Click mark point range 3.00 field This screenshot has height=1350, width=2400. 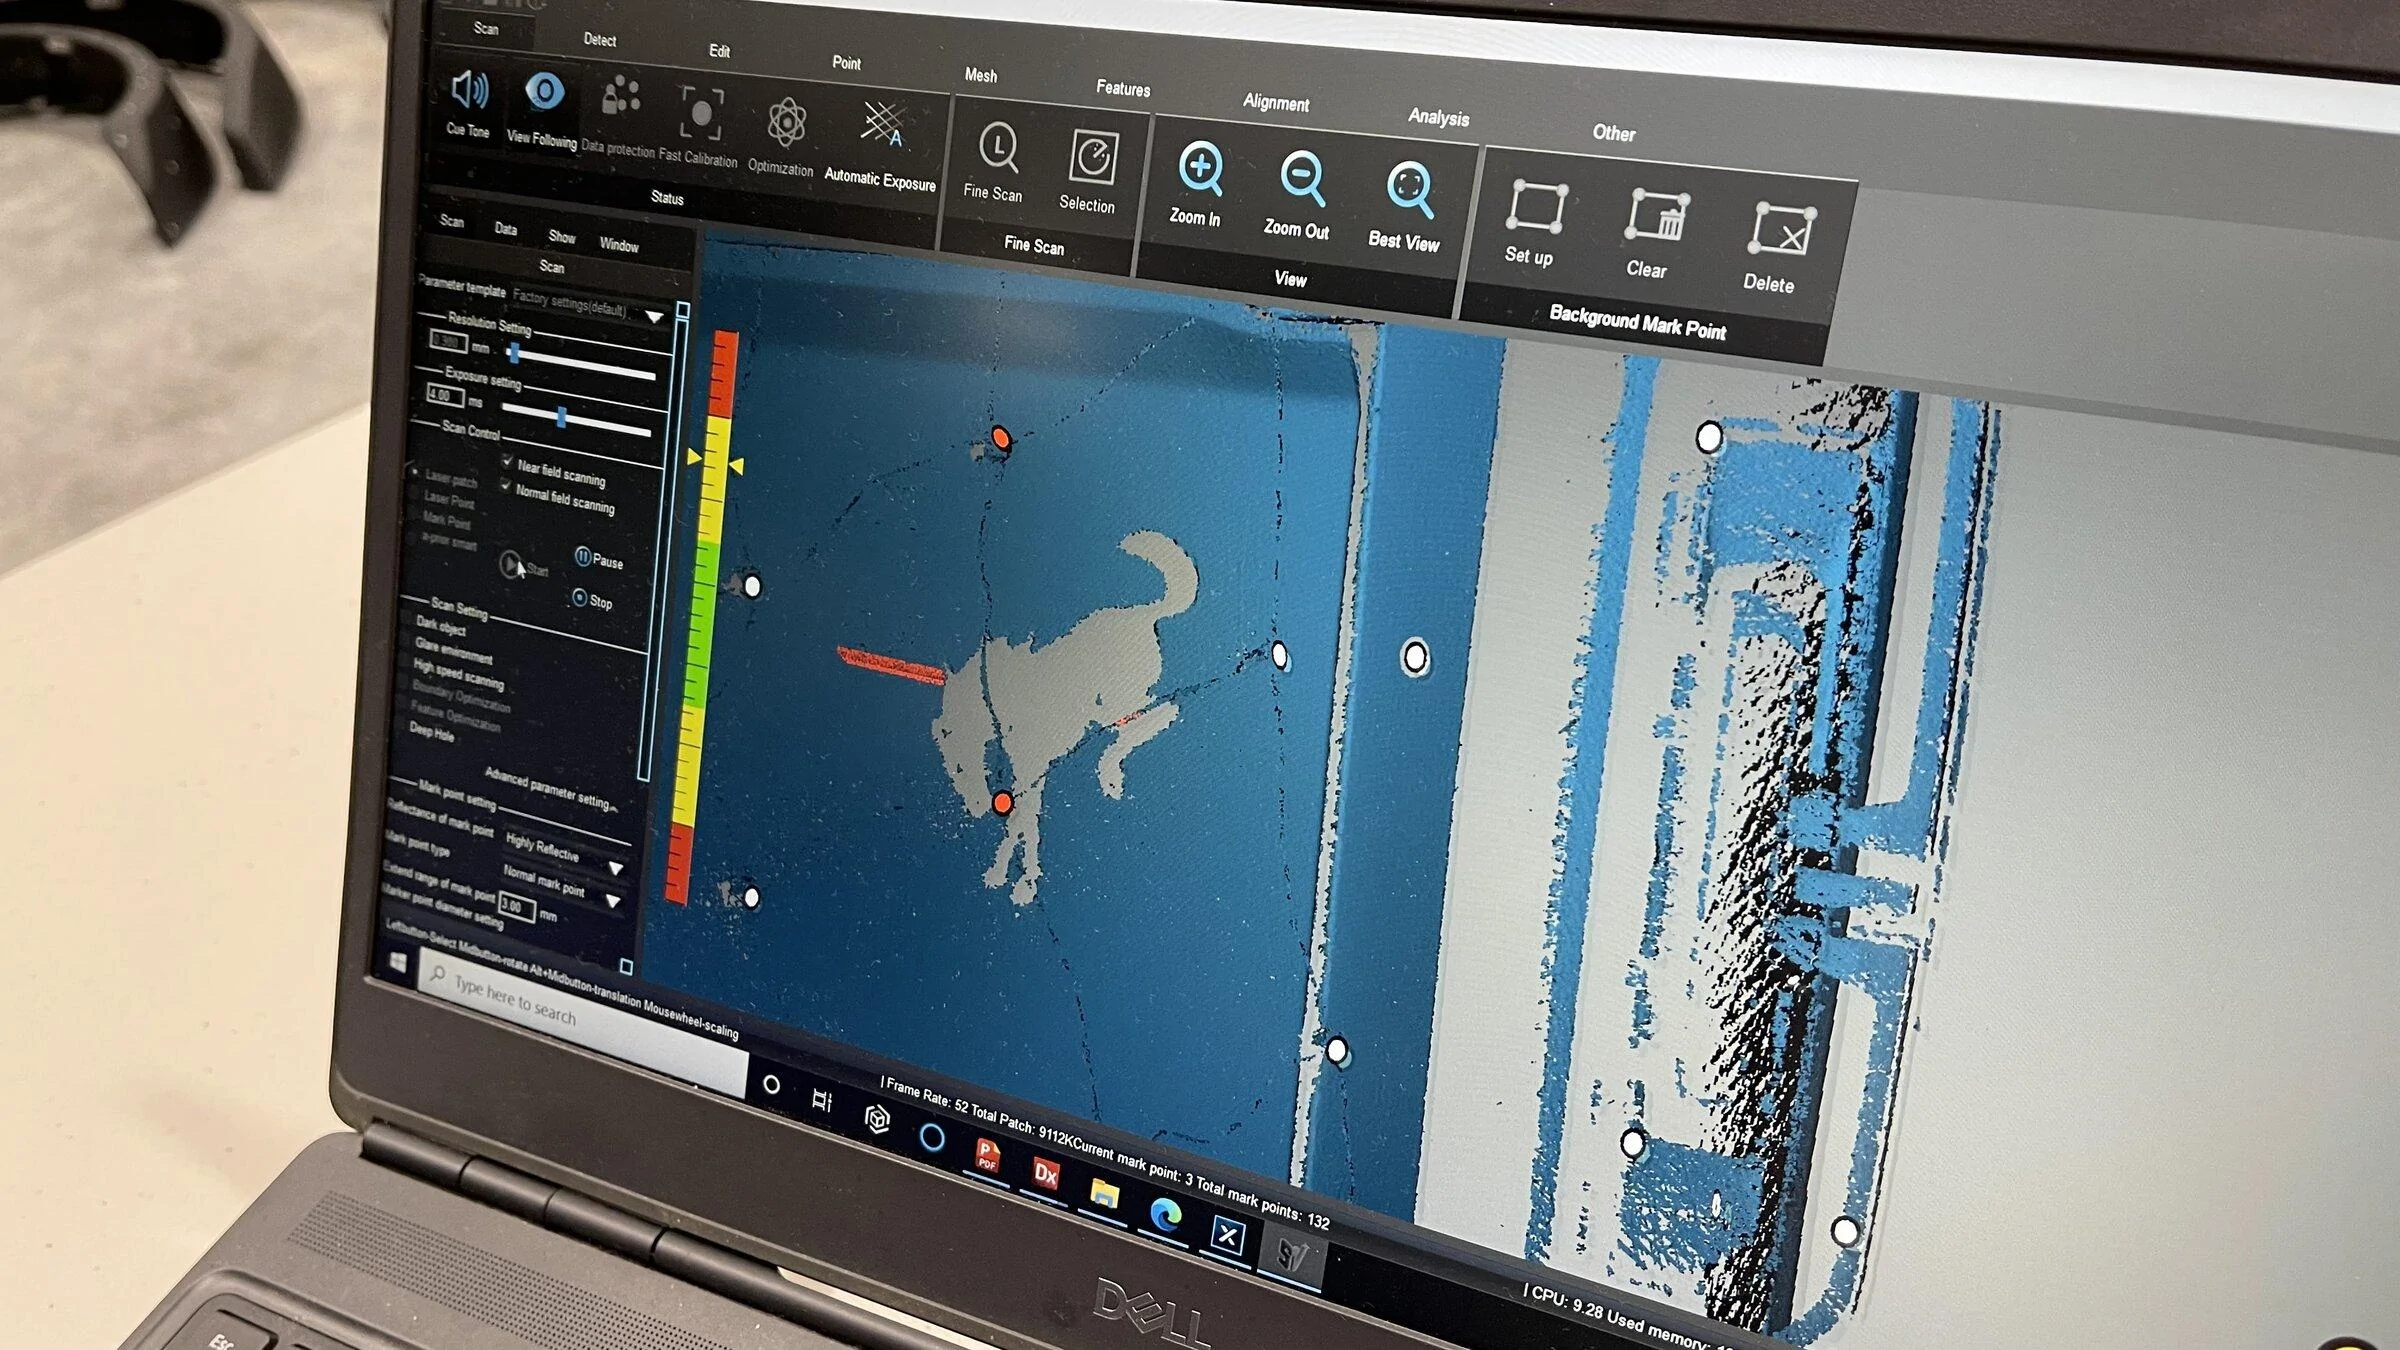click(x=516, y=907)
